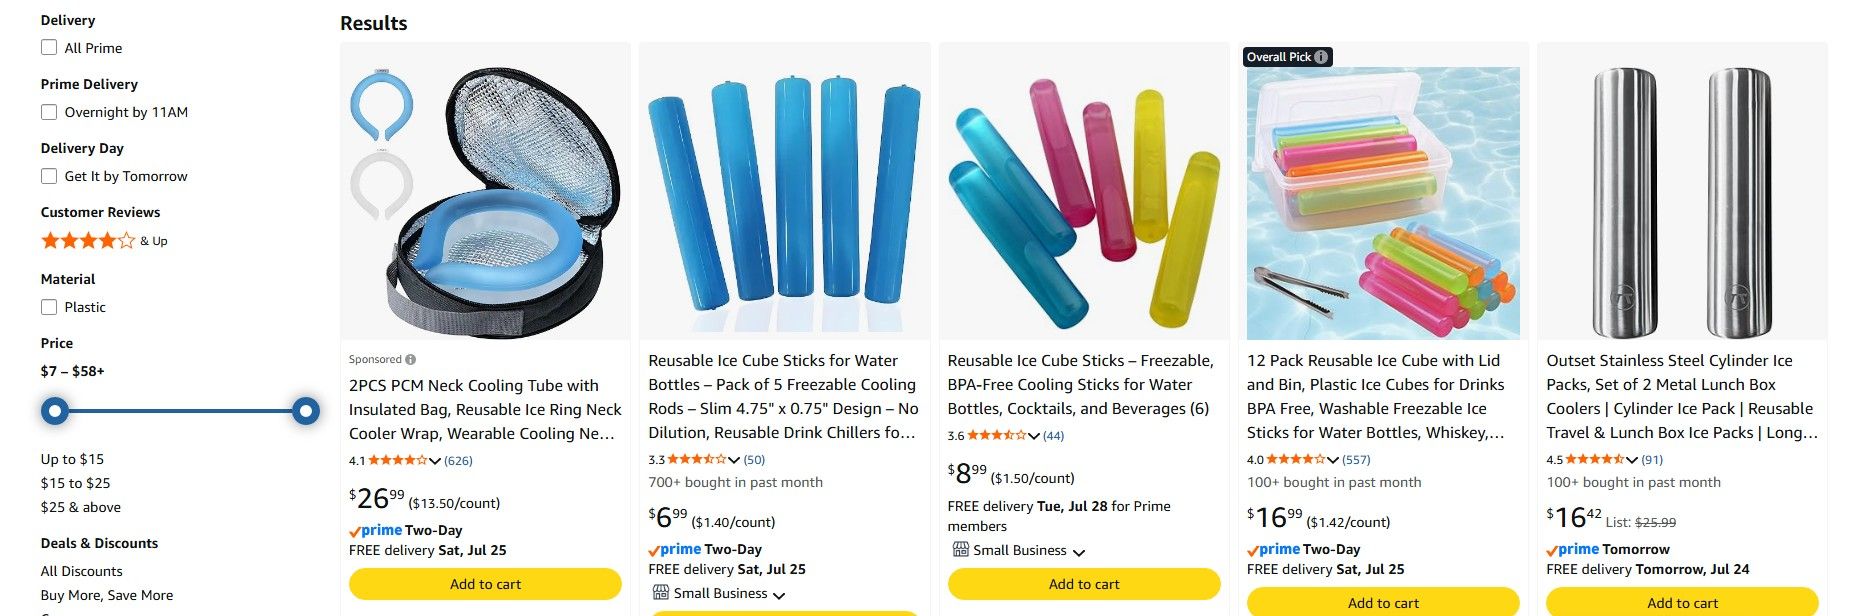1861x616 pixels.
Task: Click the left price slider handle
Action: click(56, 410)
